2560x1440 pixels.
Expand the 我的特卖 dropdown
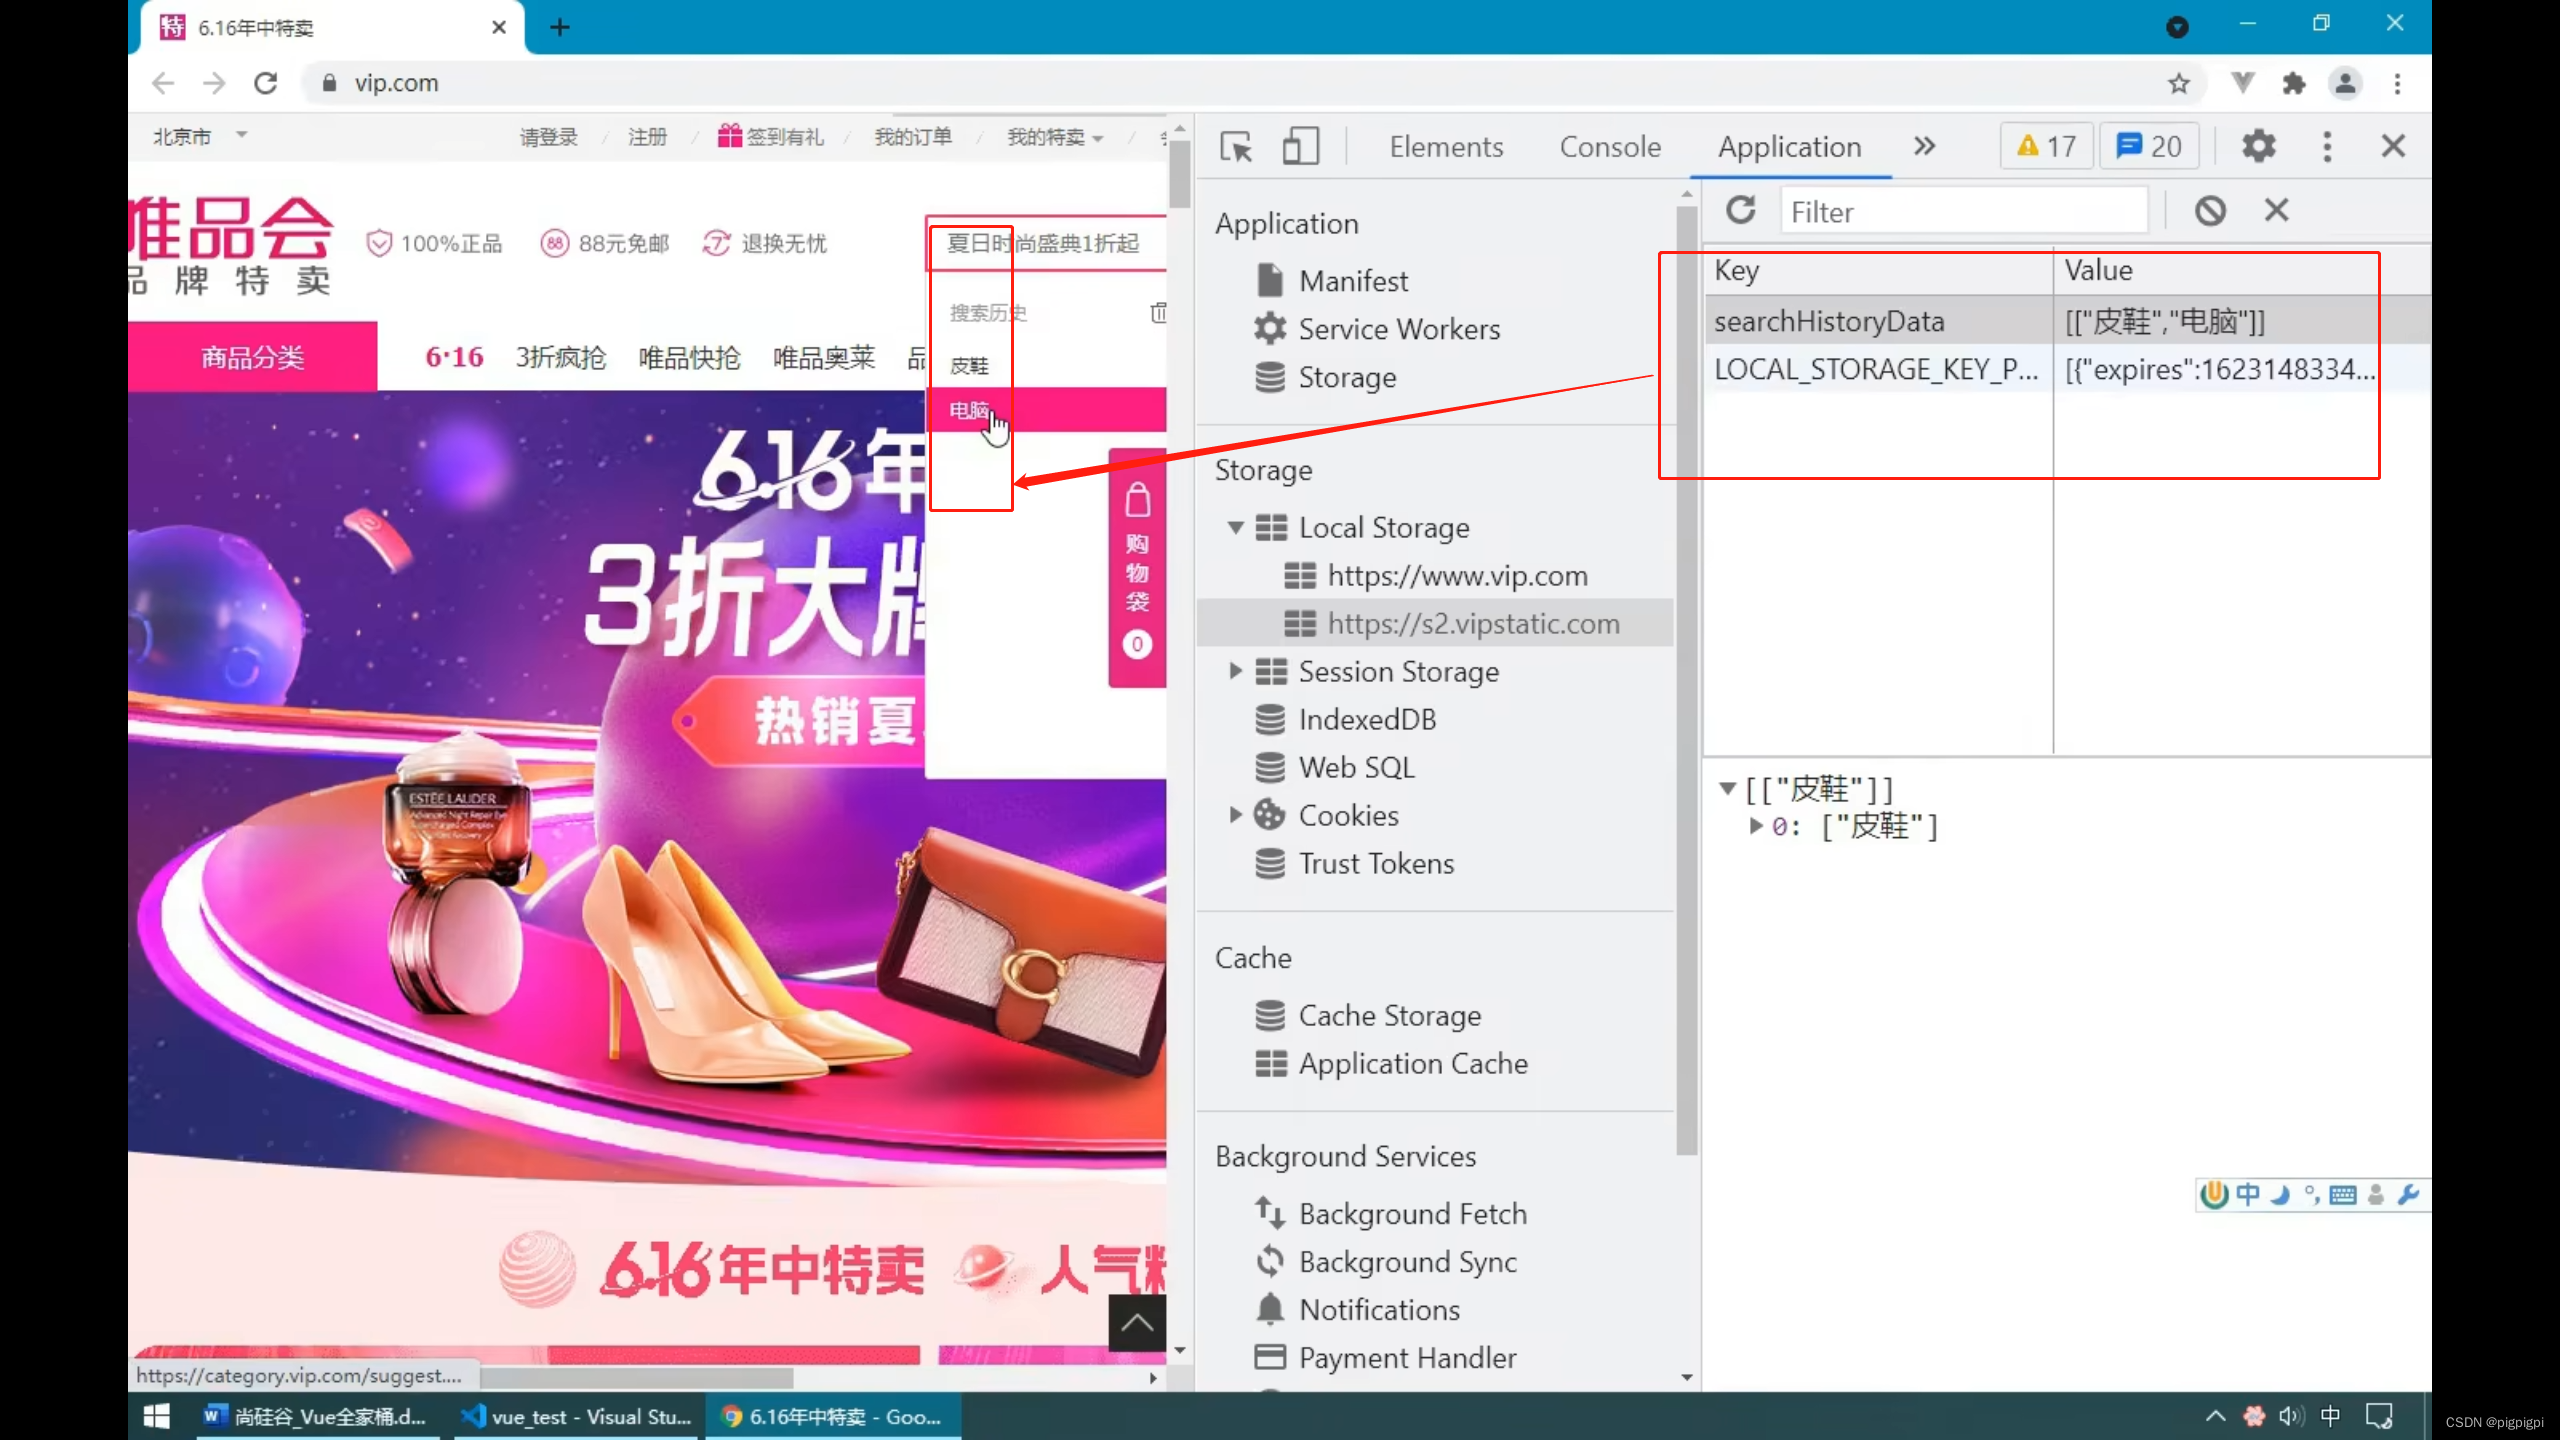point(1054,137)
